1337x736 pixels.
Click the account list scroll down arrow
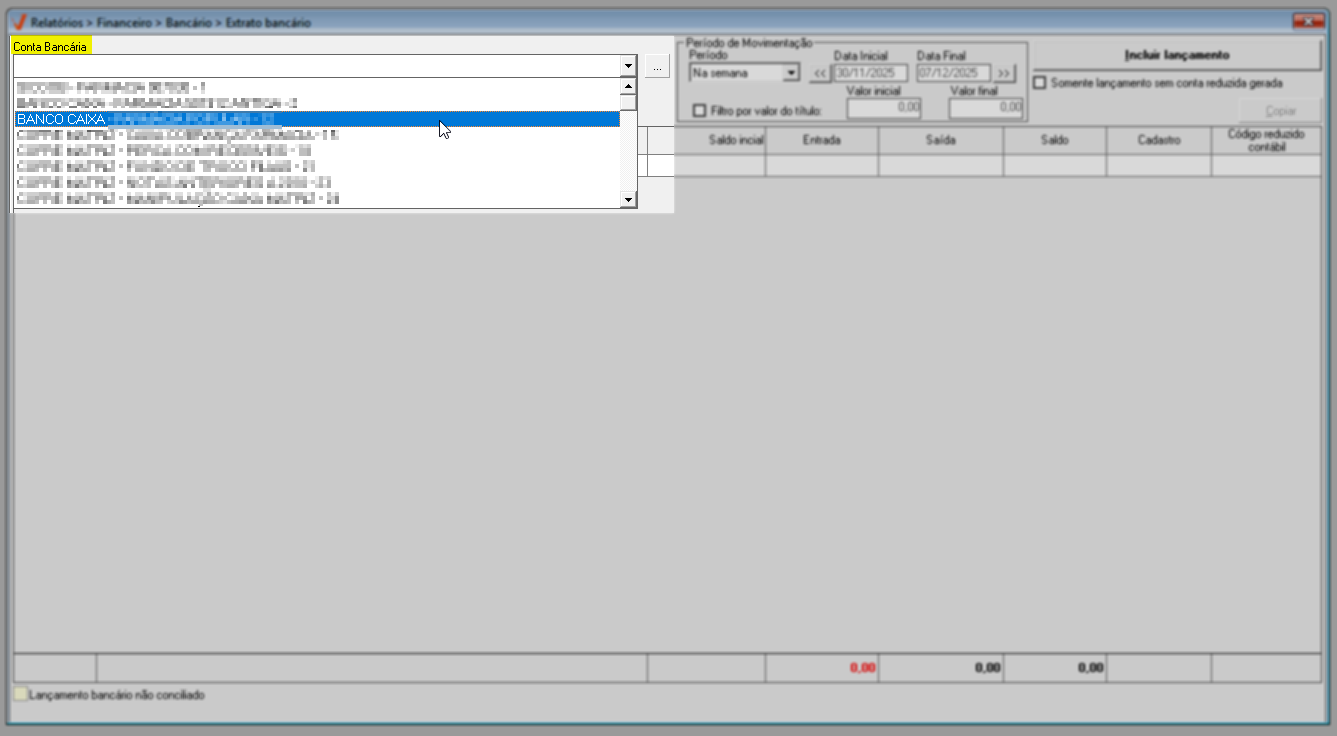(x=628, y=200)
